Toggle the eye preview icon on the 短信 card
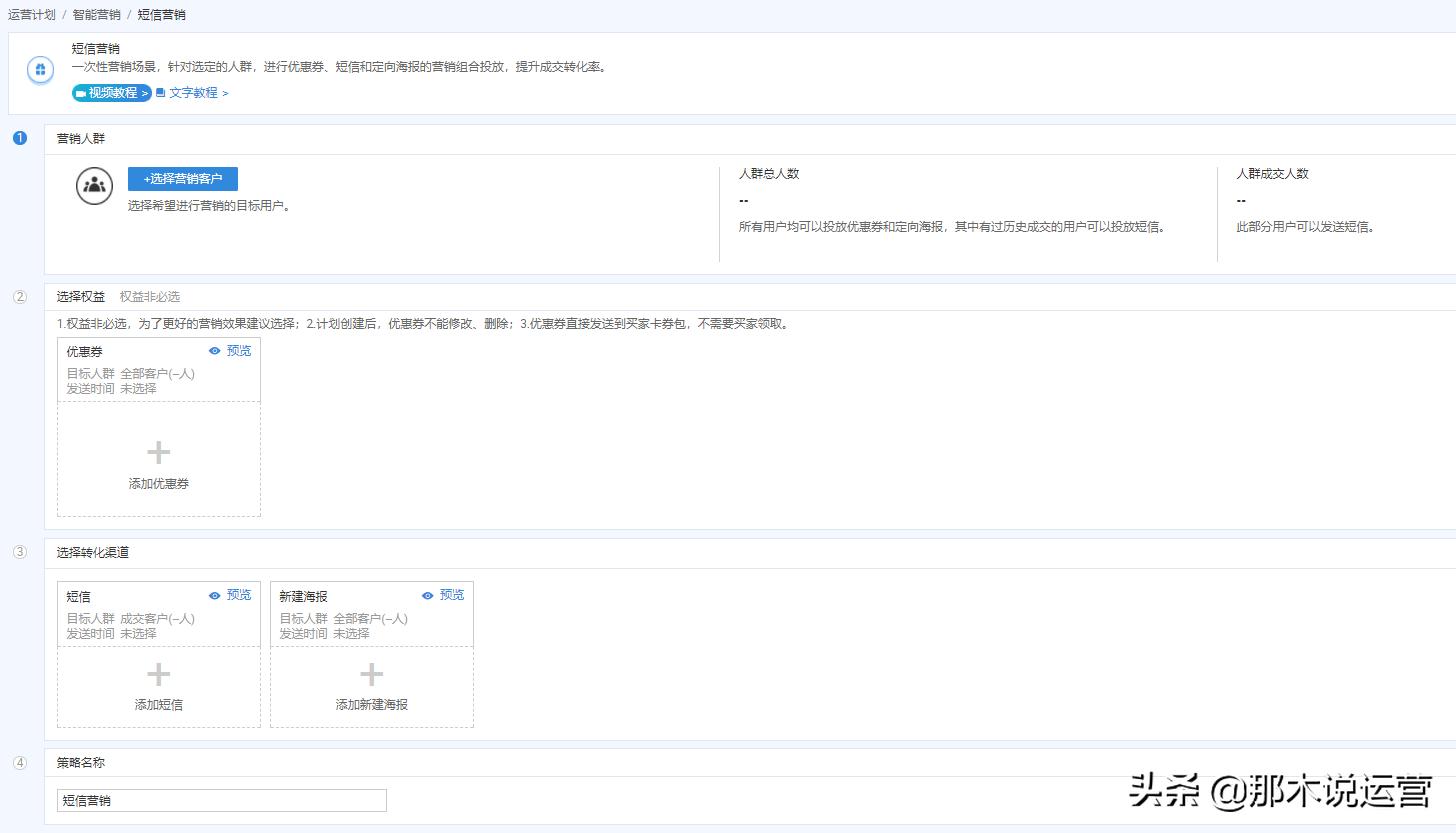1456x833 pixels. (214, 594)
